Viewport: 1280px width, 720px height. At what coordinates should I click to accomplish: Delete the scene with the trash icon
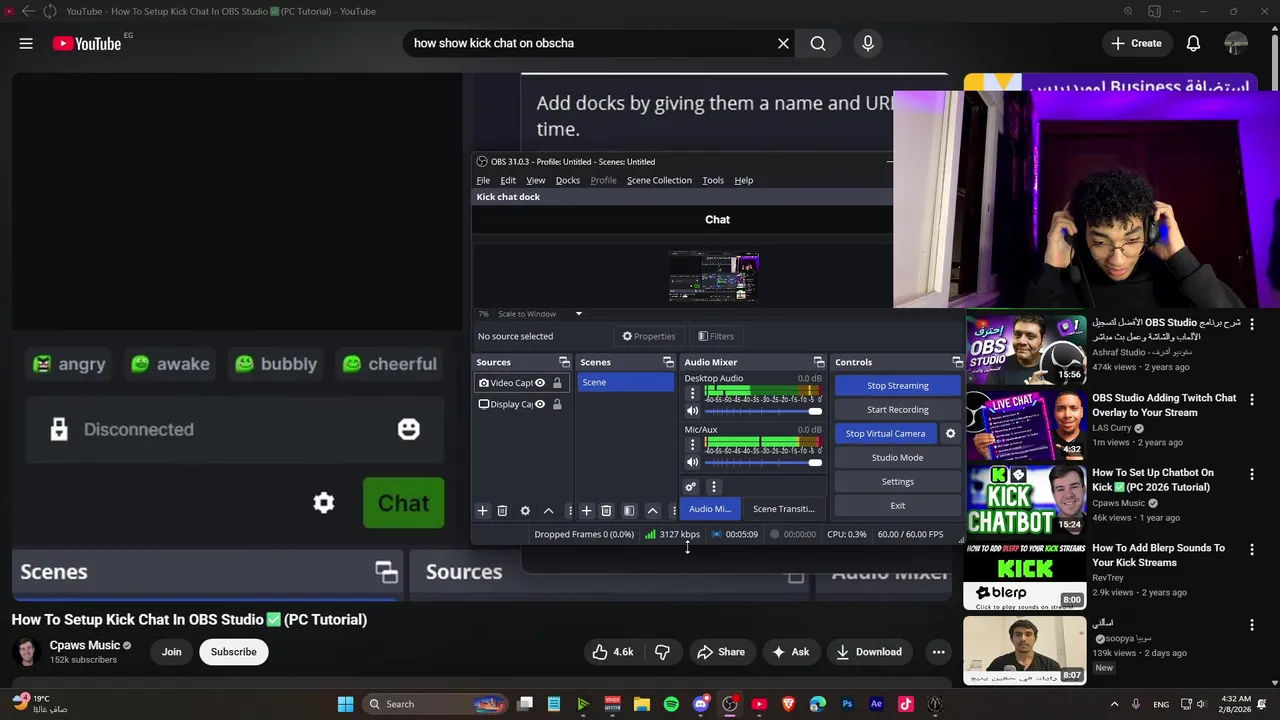click(x=606, y=511)
